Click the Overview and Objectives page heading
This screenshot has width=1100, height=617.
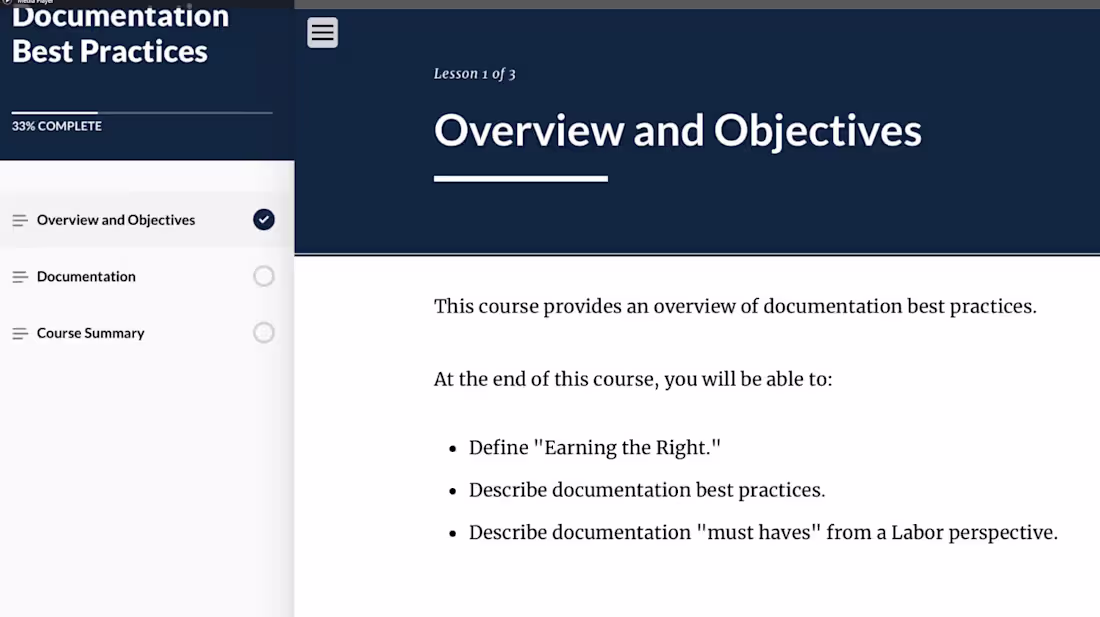point(677,130)
